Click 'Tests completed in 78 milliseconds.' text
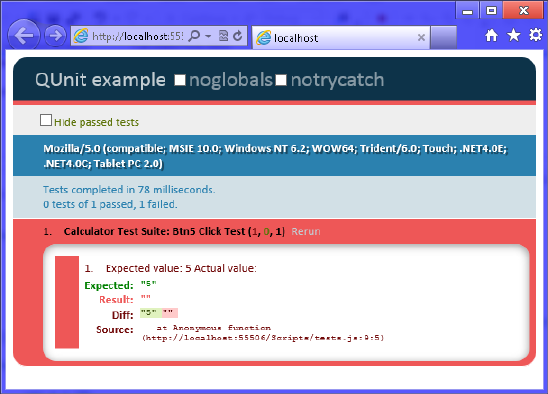548x394 pixels. tap(129, 189)
